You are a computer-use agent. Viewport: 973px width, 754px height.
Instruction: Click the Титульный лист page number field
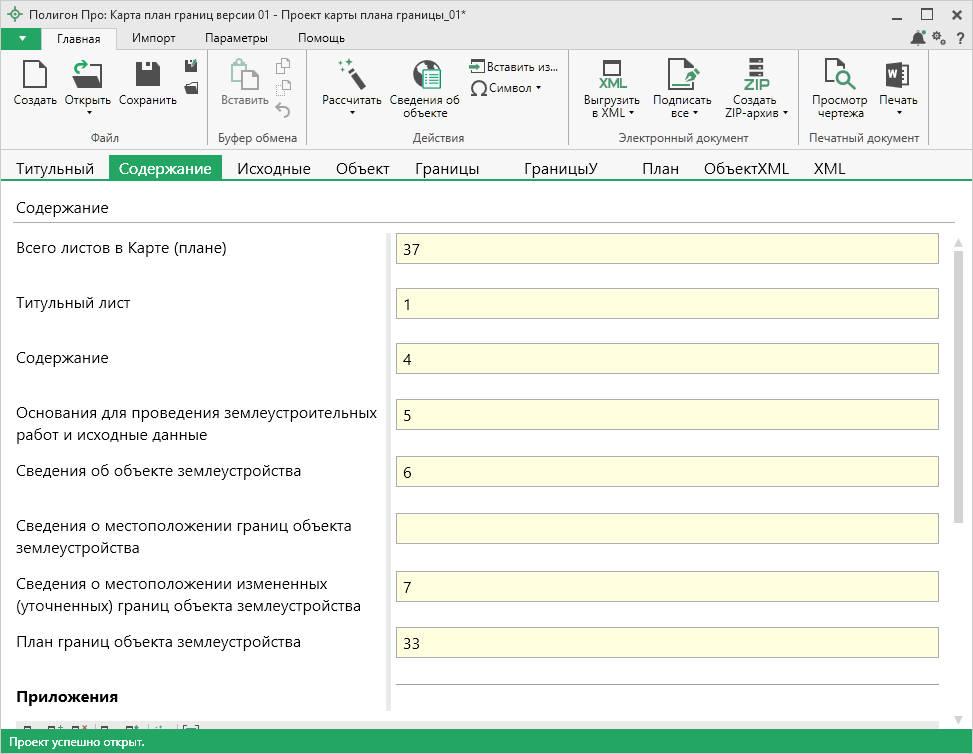[x=667, y=303]
